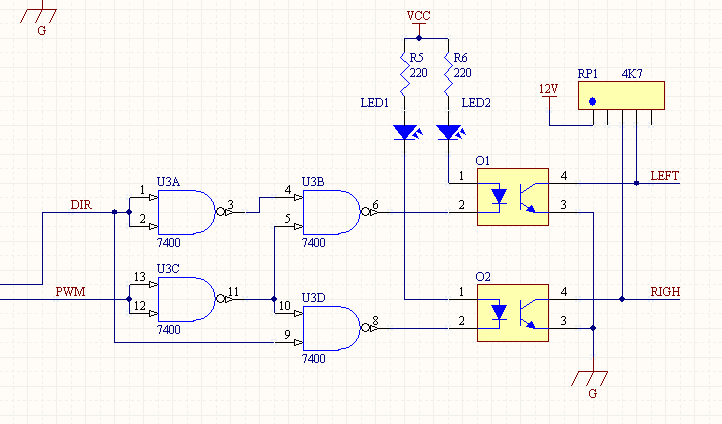Click the LED1 diode symbol
Image resolution: width=722 pixels, height=424 pixels.
coord(407,132)
